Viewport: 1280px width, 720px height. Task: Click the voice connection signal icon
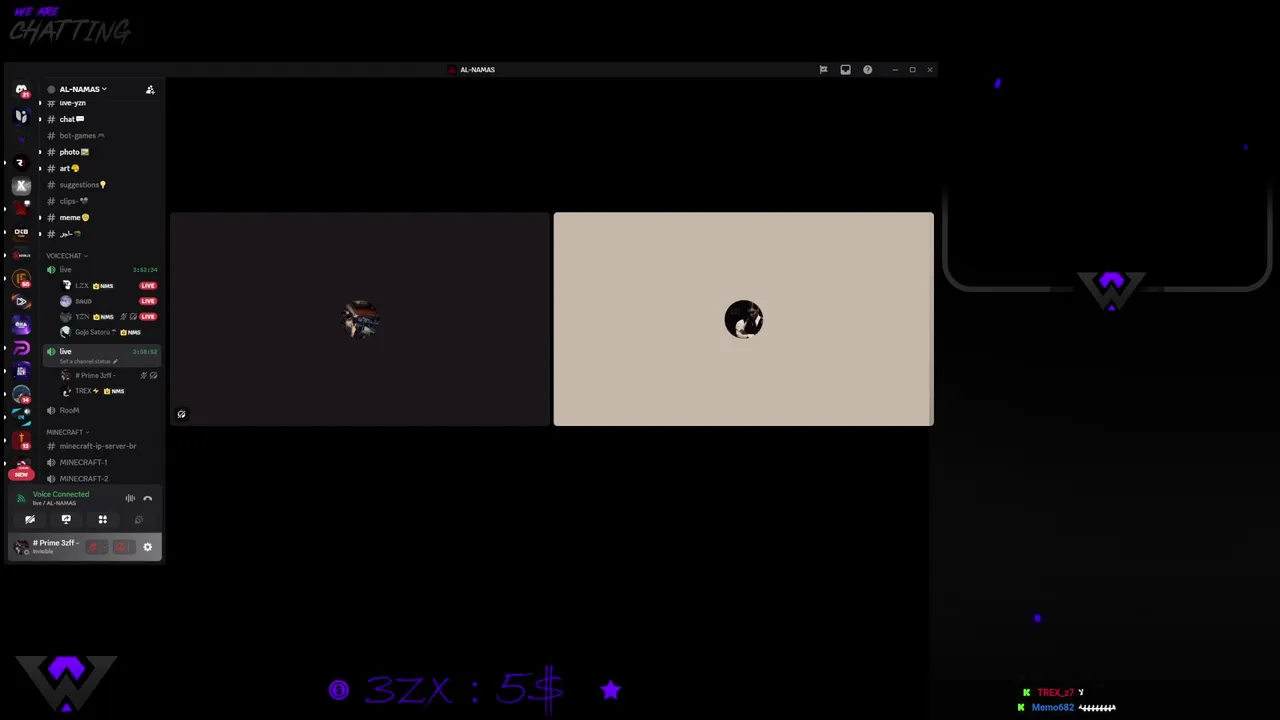(x=21, y=498)
